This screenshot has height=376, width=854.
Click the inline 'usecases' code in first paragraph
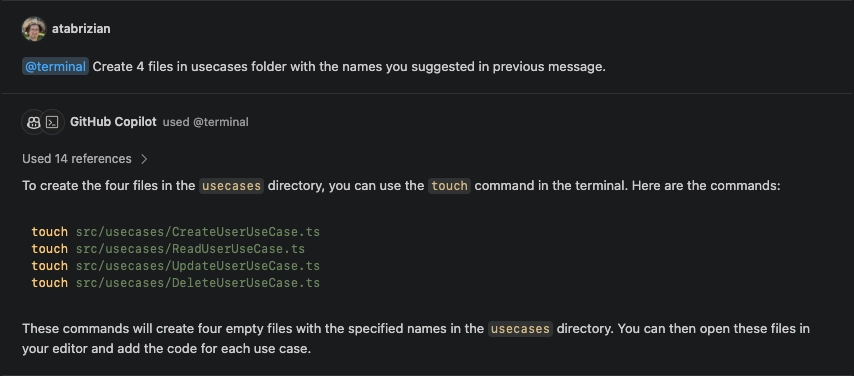point(231,186)
